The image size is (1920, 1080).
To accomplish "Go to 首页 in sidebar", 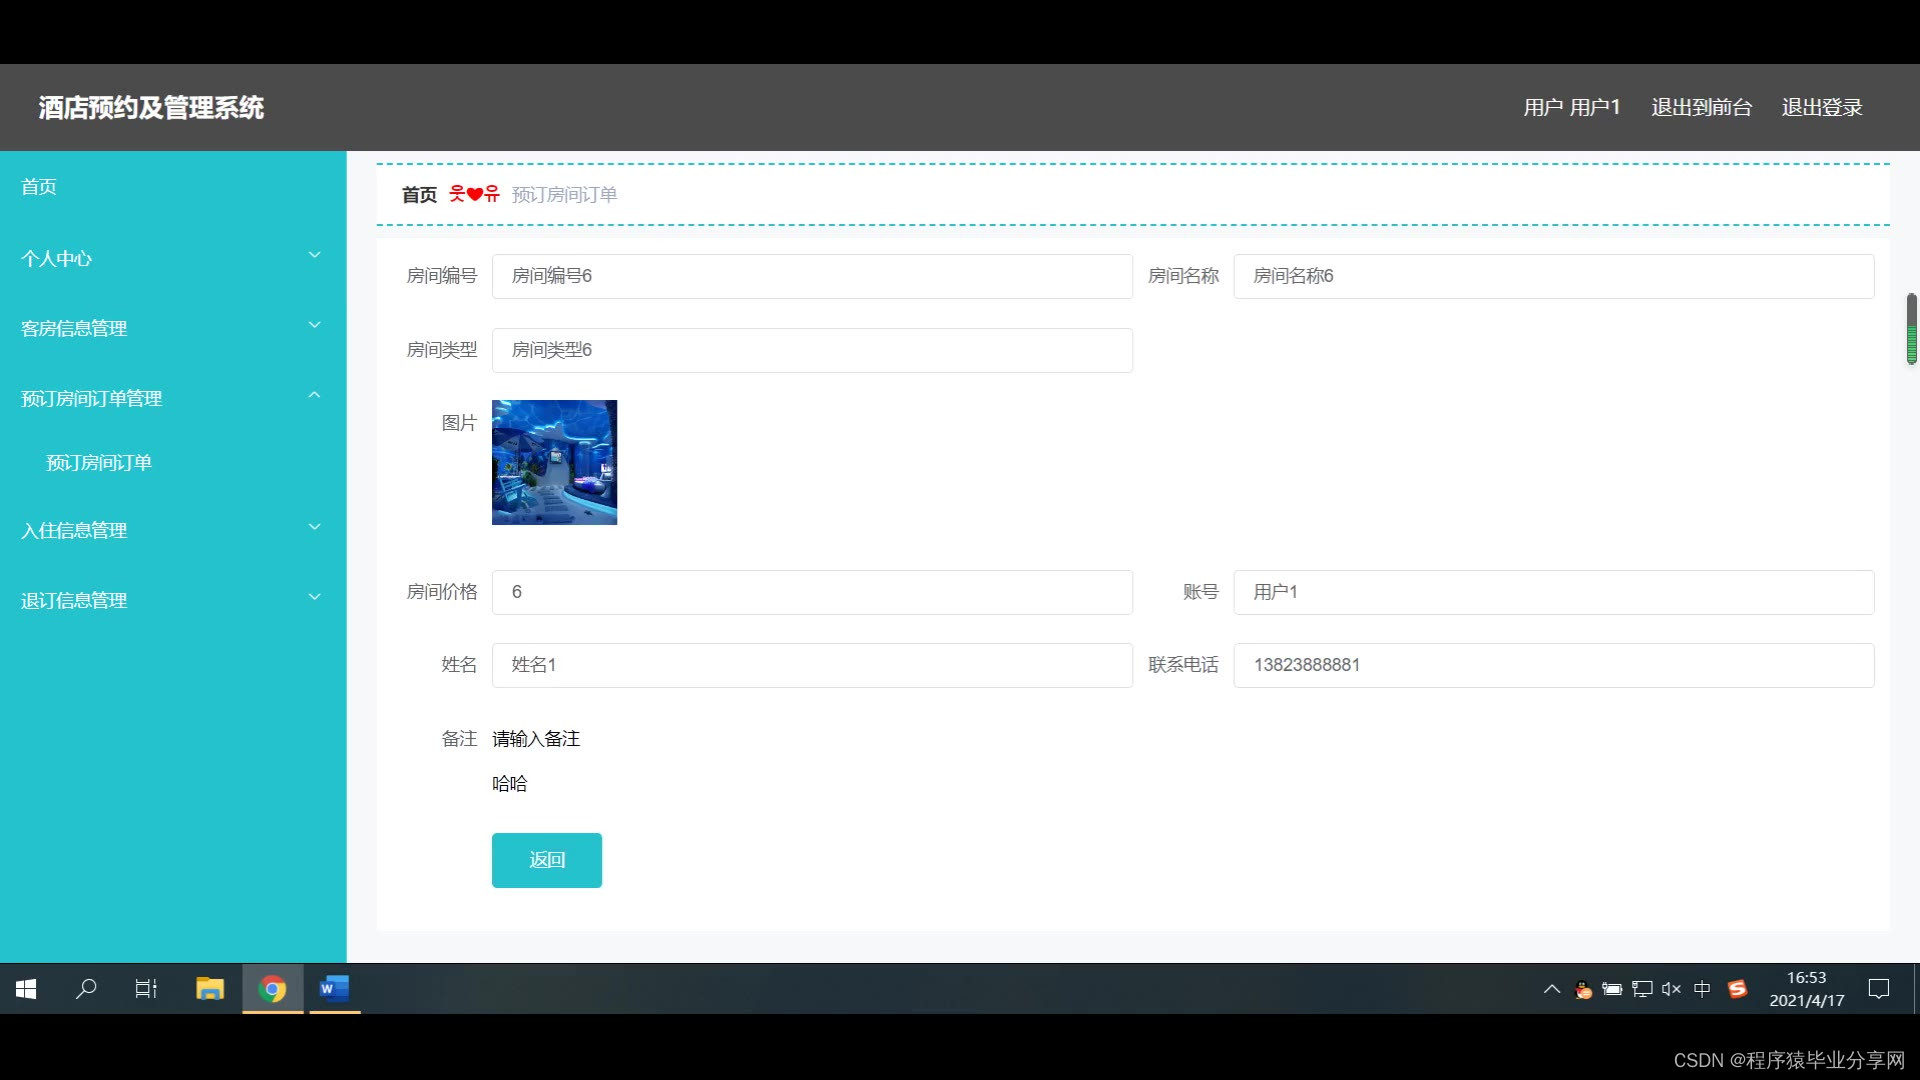I will (x=39, y=187).
